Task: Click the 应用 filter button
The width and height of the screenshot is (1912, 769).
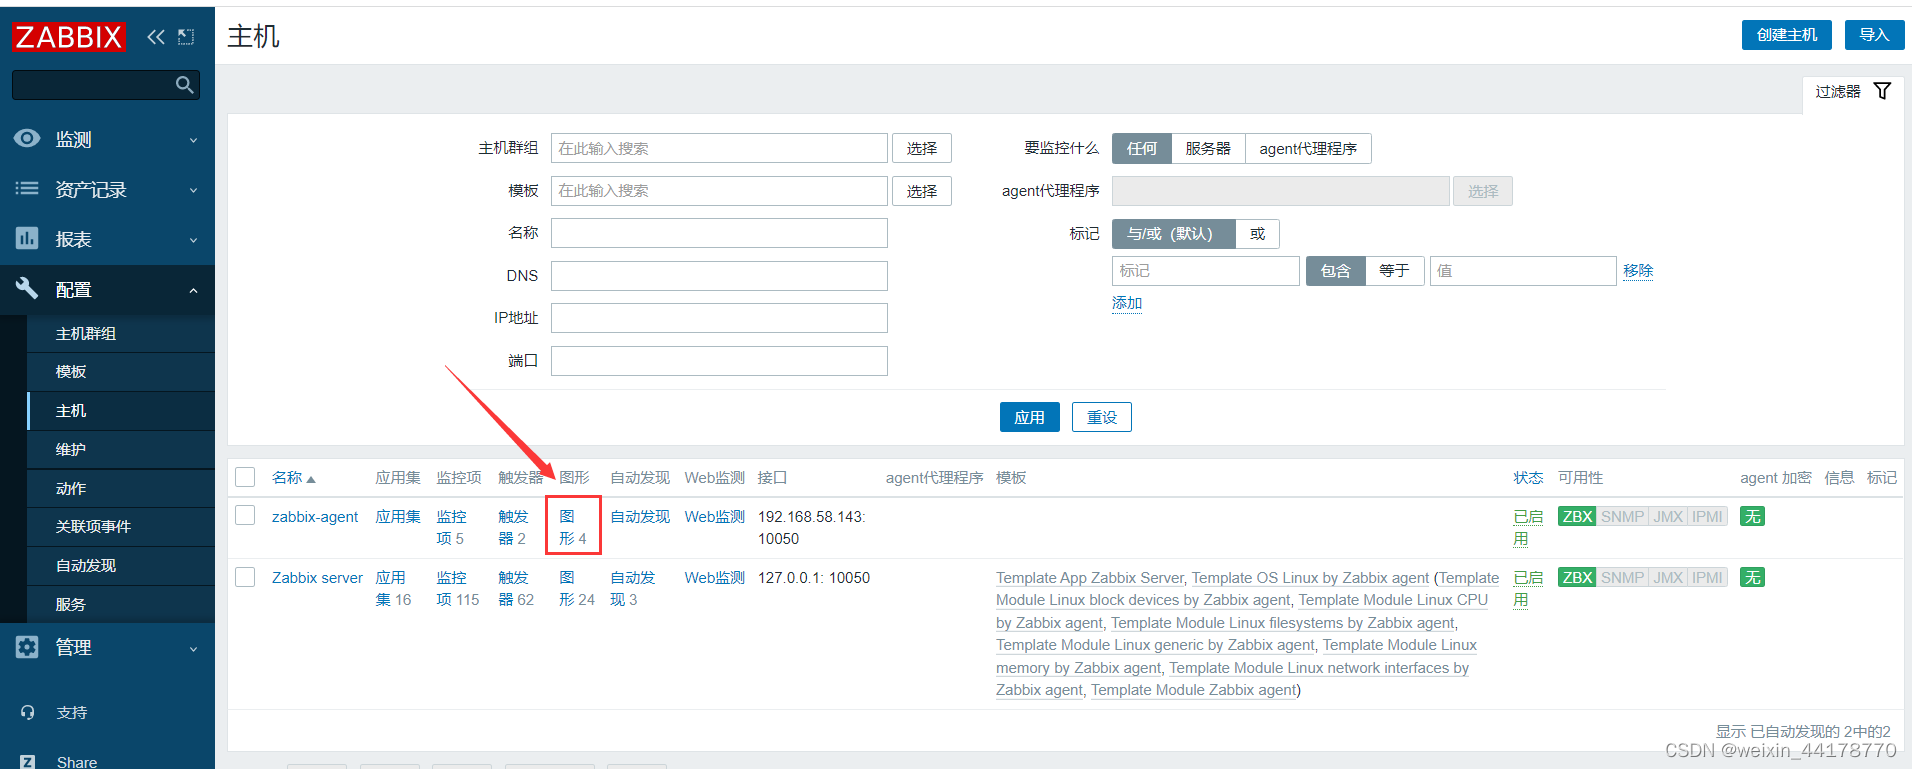Action: tap(1029, 417)
